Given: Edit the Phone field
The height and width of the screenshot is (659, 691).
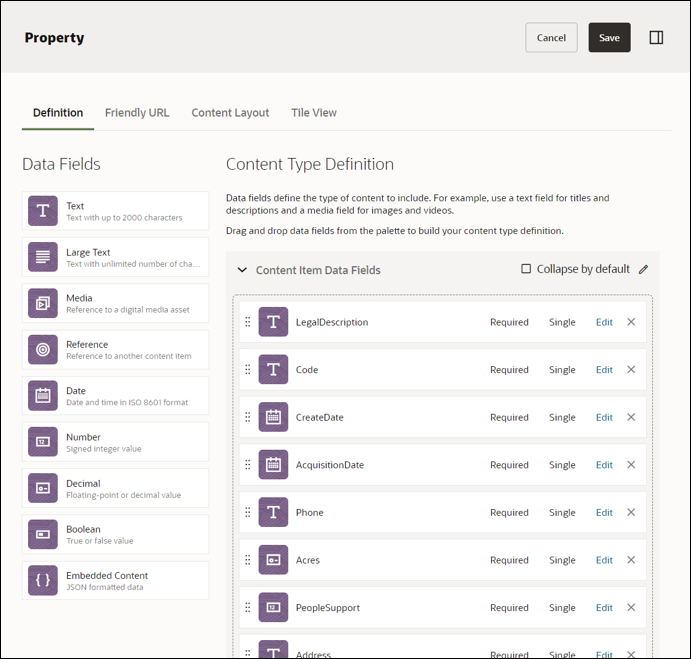Looking at the screenshot, I should [x=604, y=513].
